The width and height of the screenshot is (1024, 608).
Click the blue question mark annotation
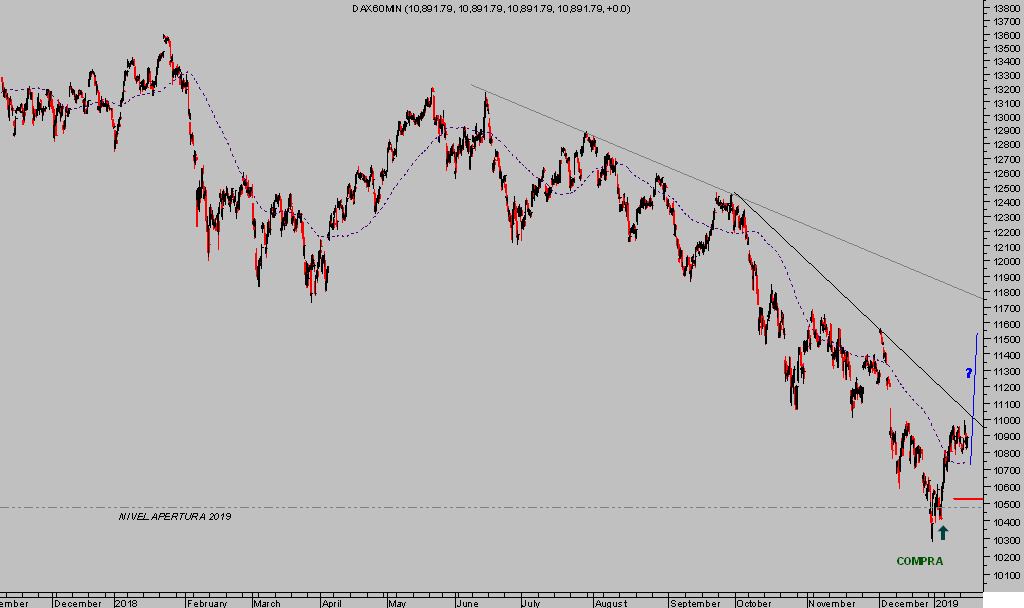(968, 373)
